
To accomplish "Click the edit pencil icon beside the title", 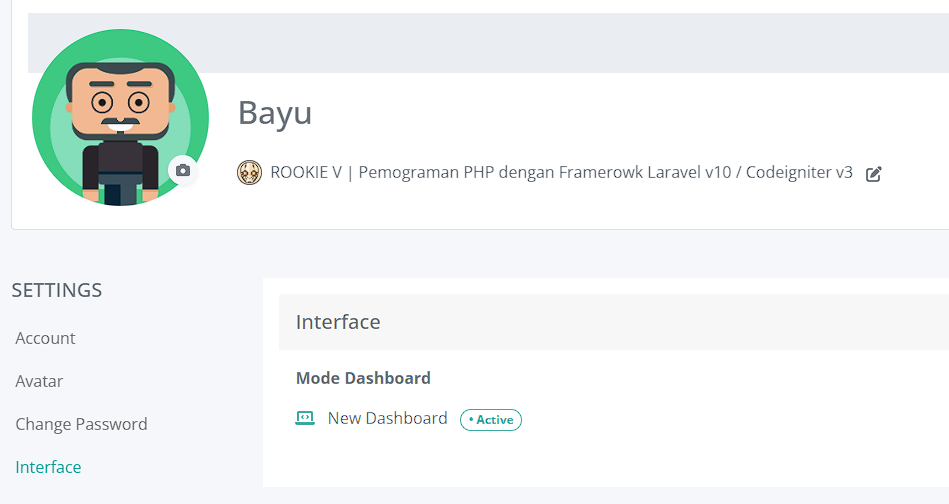I will (874, 173).
